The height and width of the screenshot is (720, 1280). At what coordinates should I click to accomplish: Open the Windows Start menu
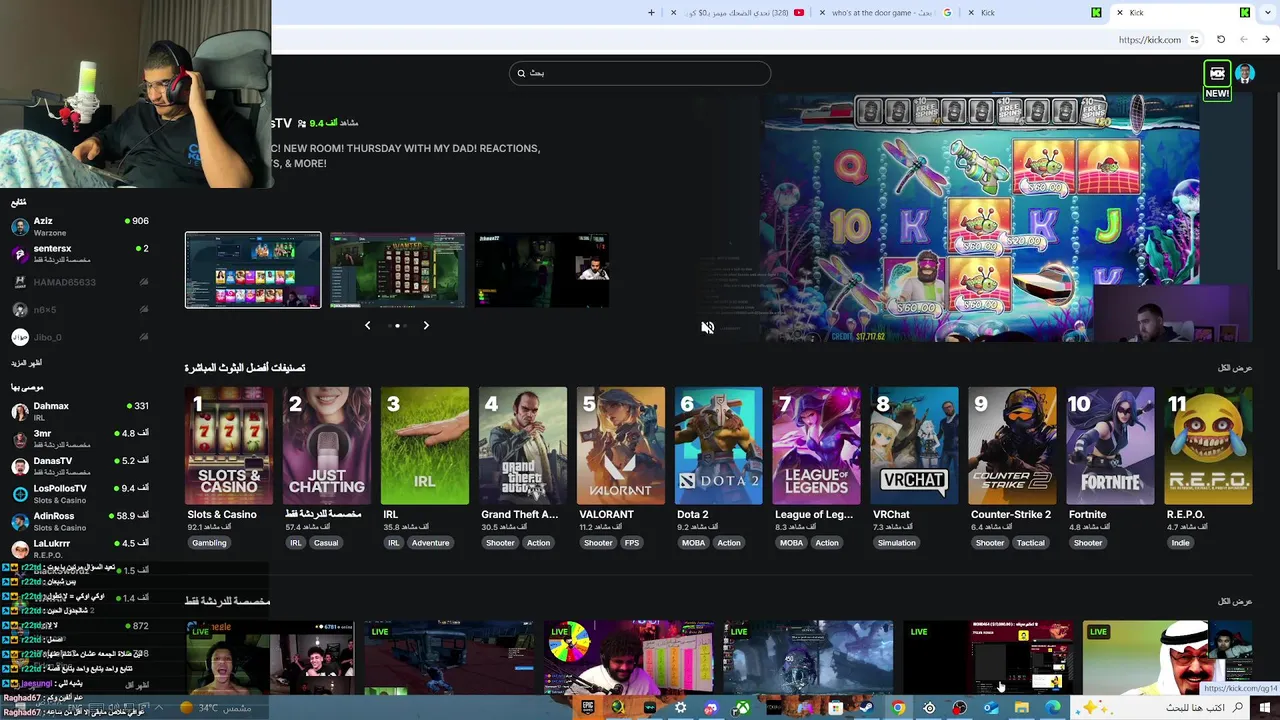(x=1263, y=708)
